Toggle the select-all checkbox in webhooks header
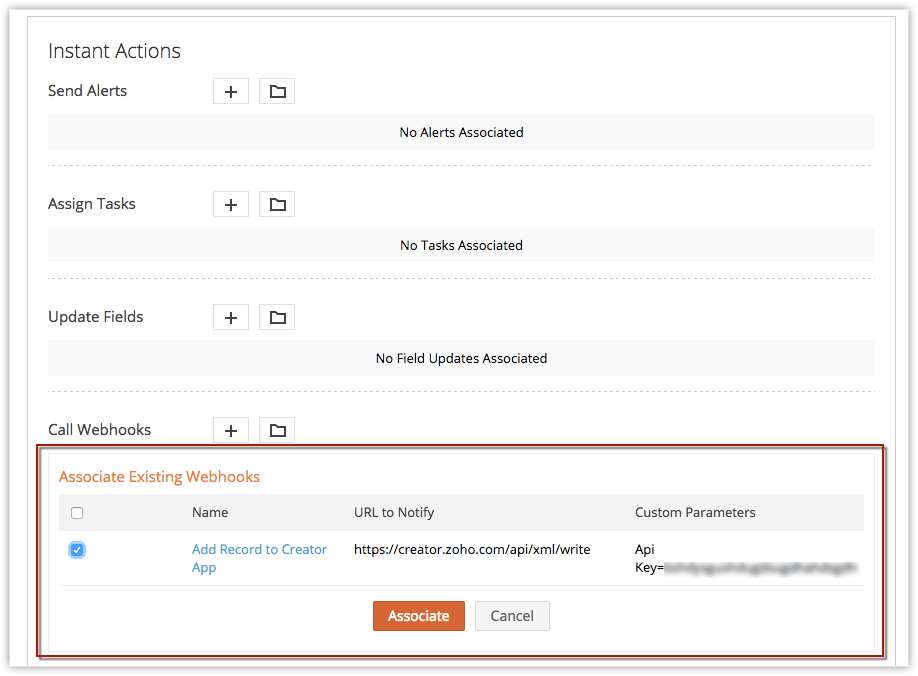The image size is (918, 676). 77,513
